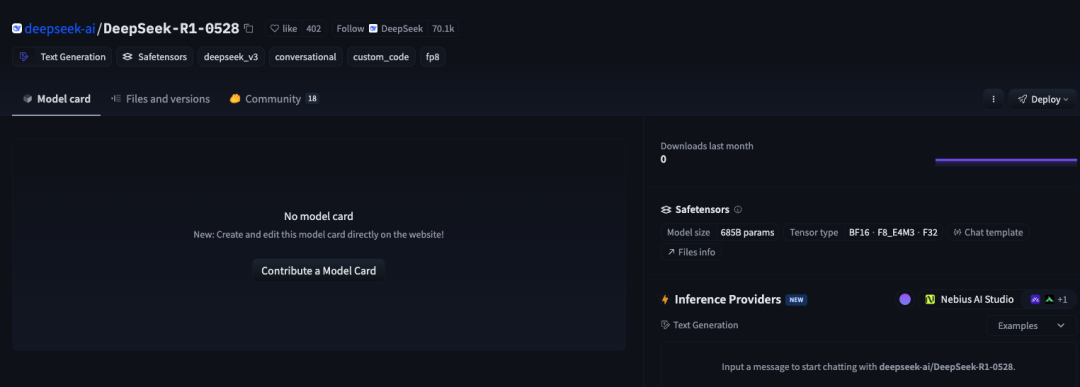Open Files info link
Image resolution: width=1080 pixels, height=387 pixels.
coord(692,252)
